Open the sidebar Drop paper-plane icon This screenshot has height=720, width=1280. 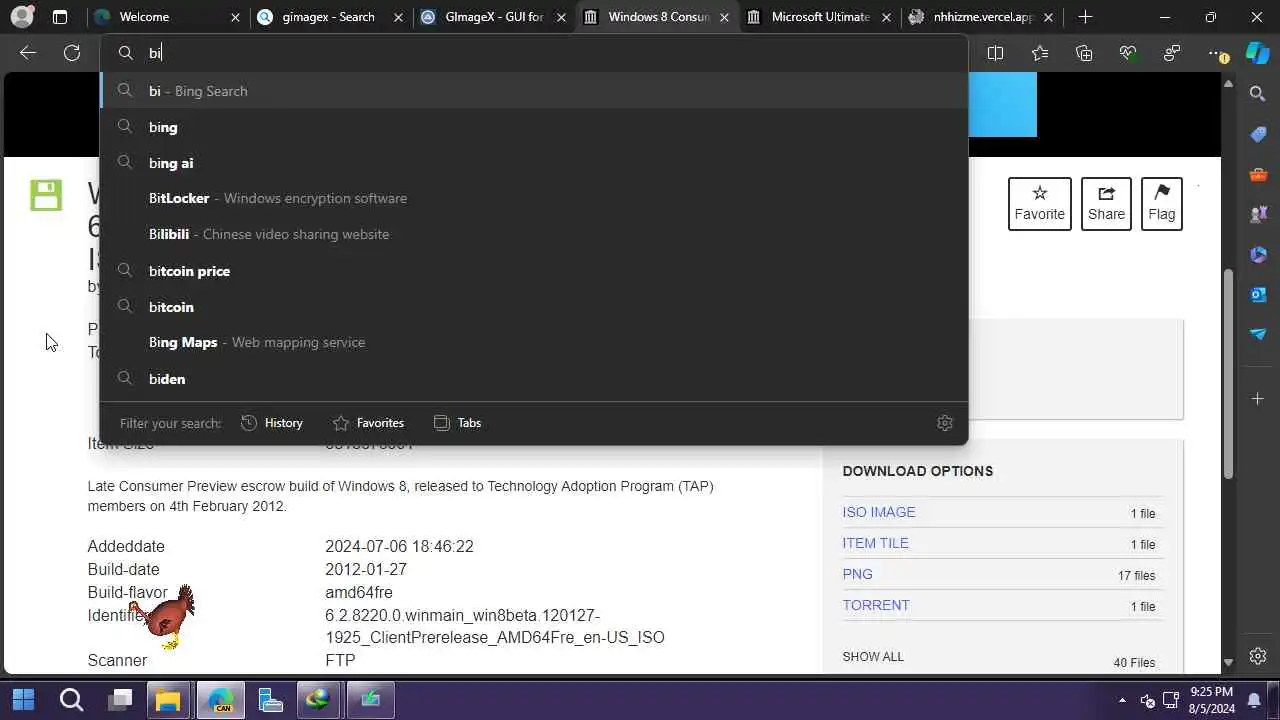1258,334
